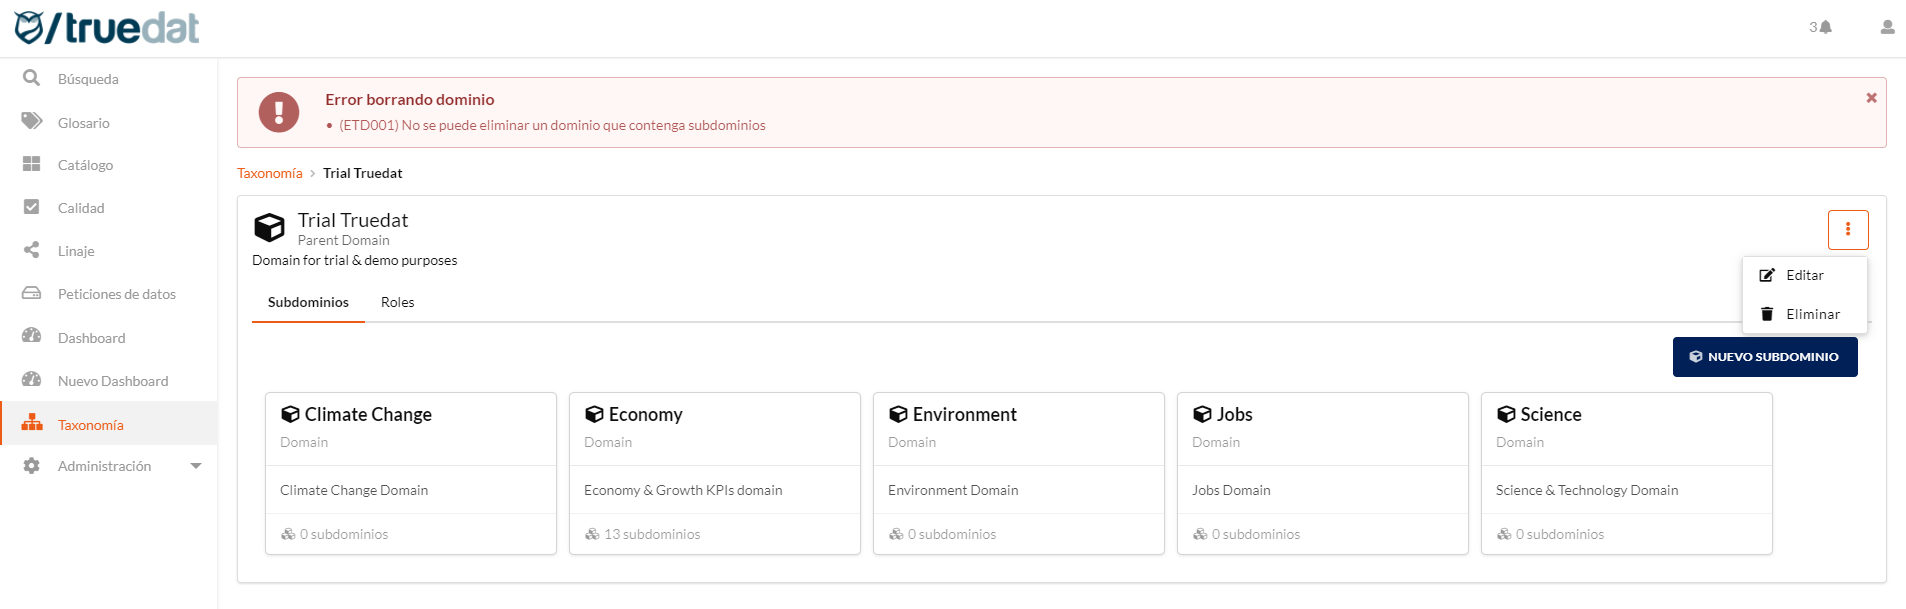Click the Economy cube icon
This screenshot has width=1906, height=609.
click(594, 414)
